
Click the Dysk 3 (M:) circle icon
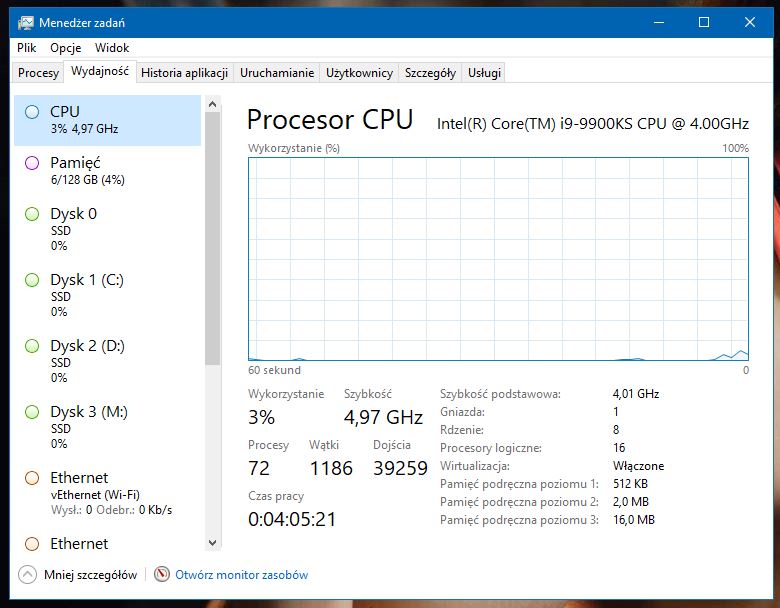tap(32, 412)
